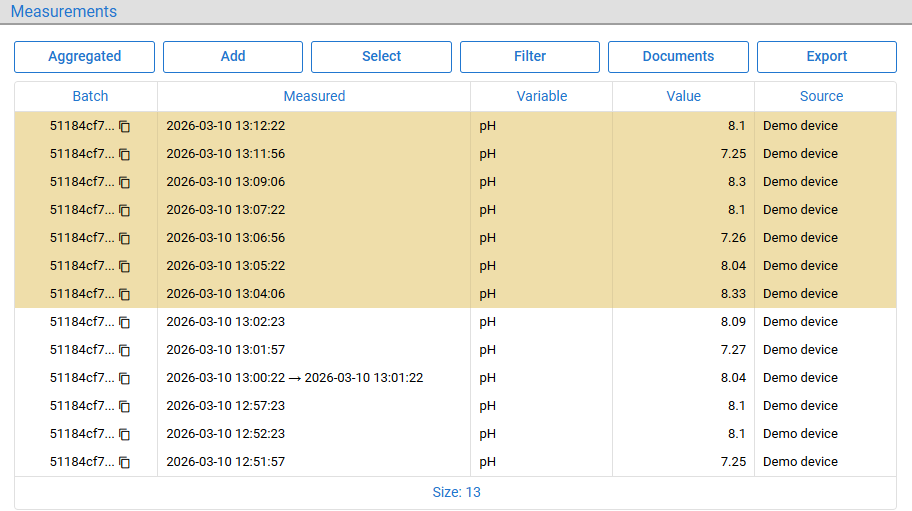Viewport: 912px width, 511px height.
Task: Copy batch ID in 13:04:06 row
Action: [124, 294]
